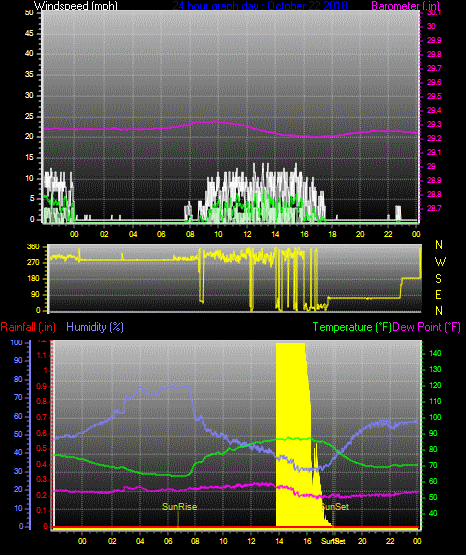Click the 0.9 rainfall axis value
Image resolution: width=466 pixels, height=555 pixels.
(x=42, y=386)
